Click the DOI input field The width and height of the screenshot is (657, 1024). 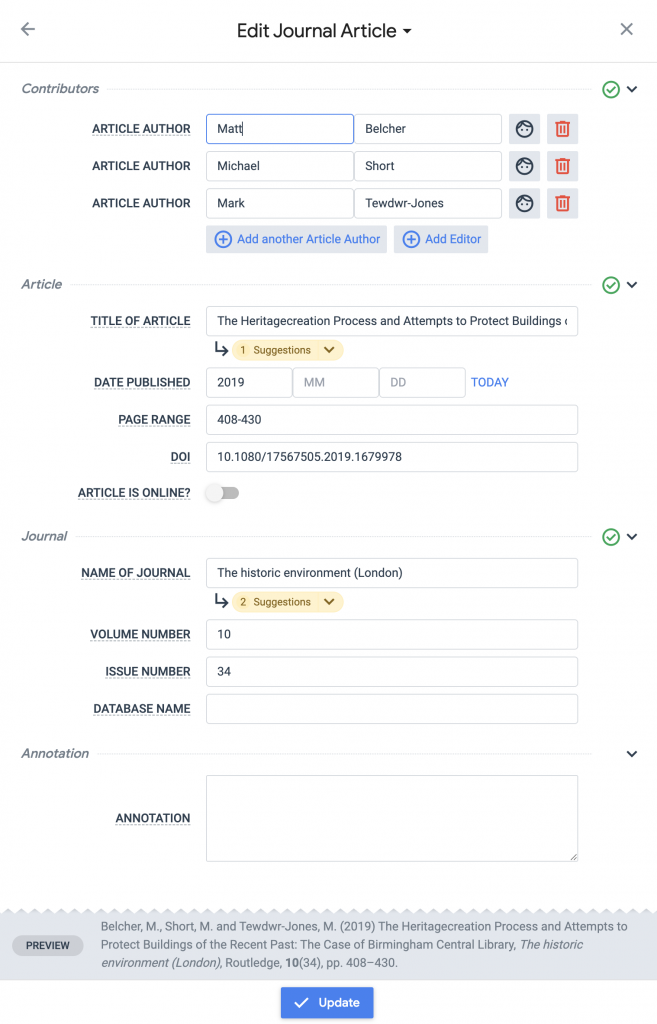391,457
